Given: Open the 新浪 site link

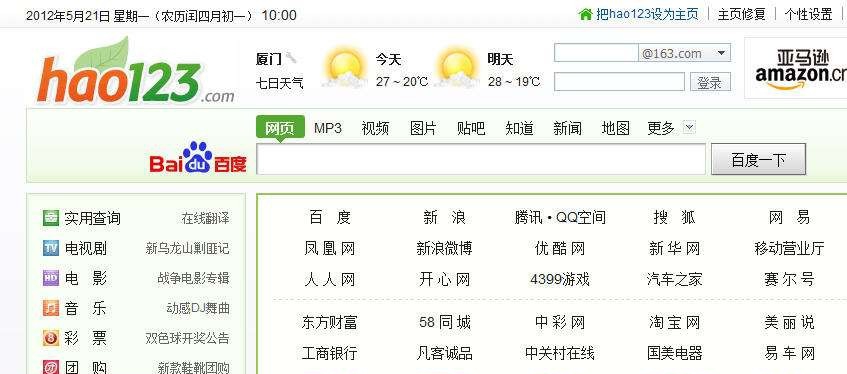Looking at the screenshot, I should (444, 218).
